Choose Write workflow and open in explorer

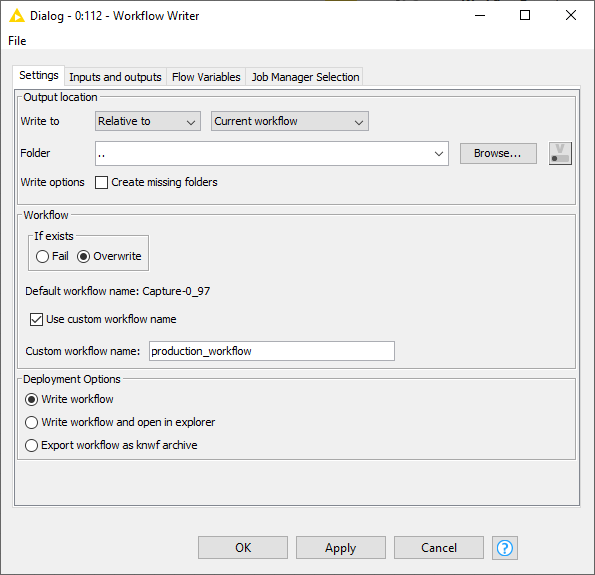31,422
